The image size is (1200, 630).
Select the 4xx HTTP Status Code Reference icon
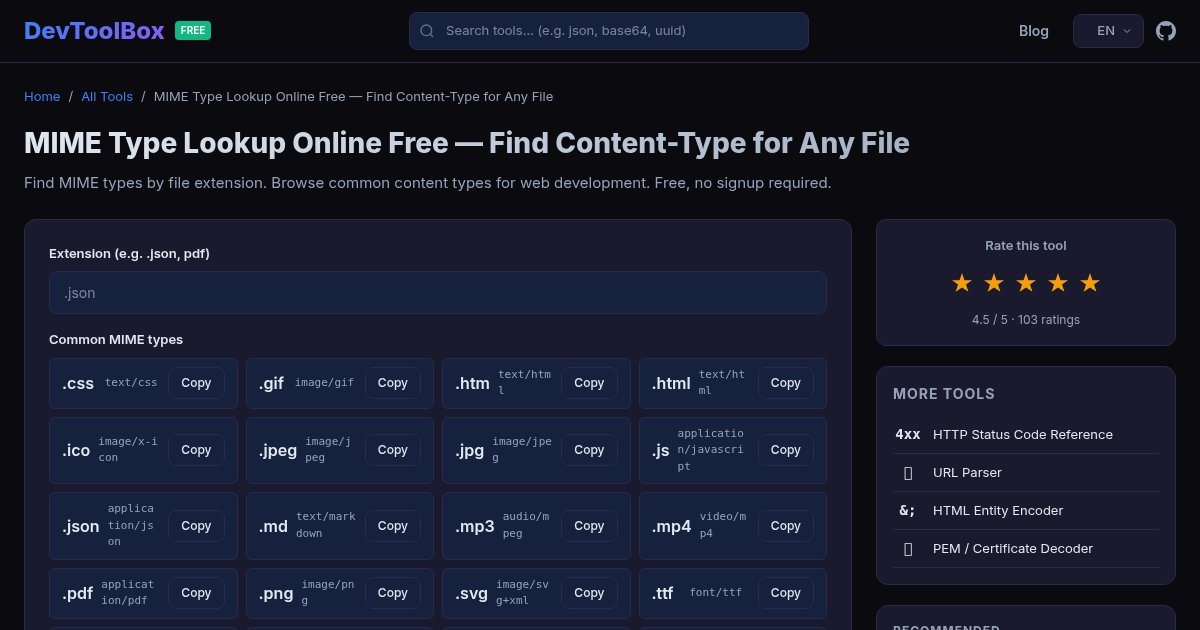(908, 434)
